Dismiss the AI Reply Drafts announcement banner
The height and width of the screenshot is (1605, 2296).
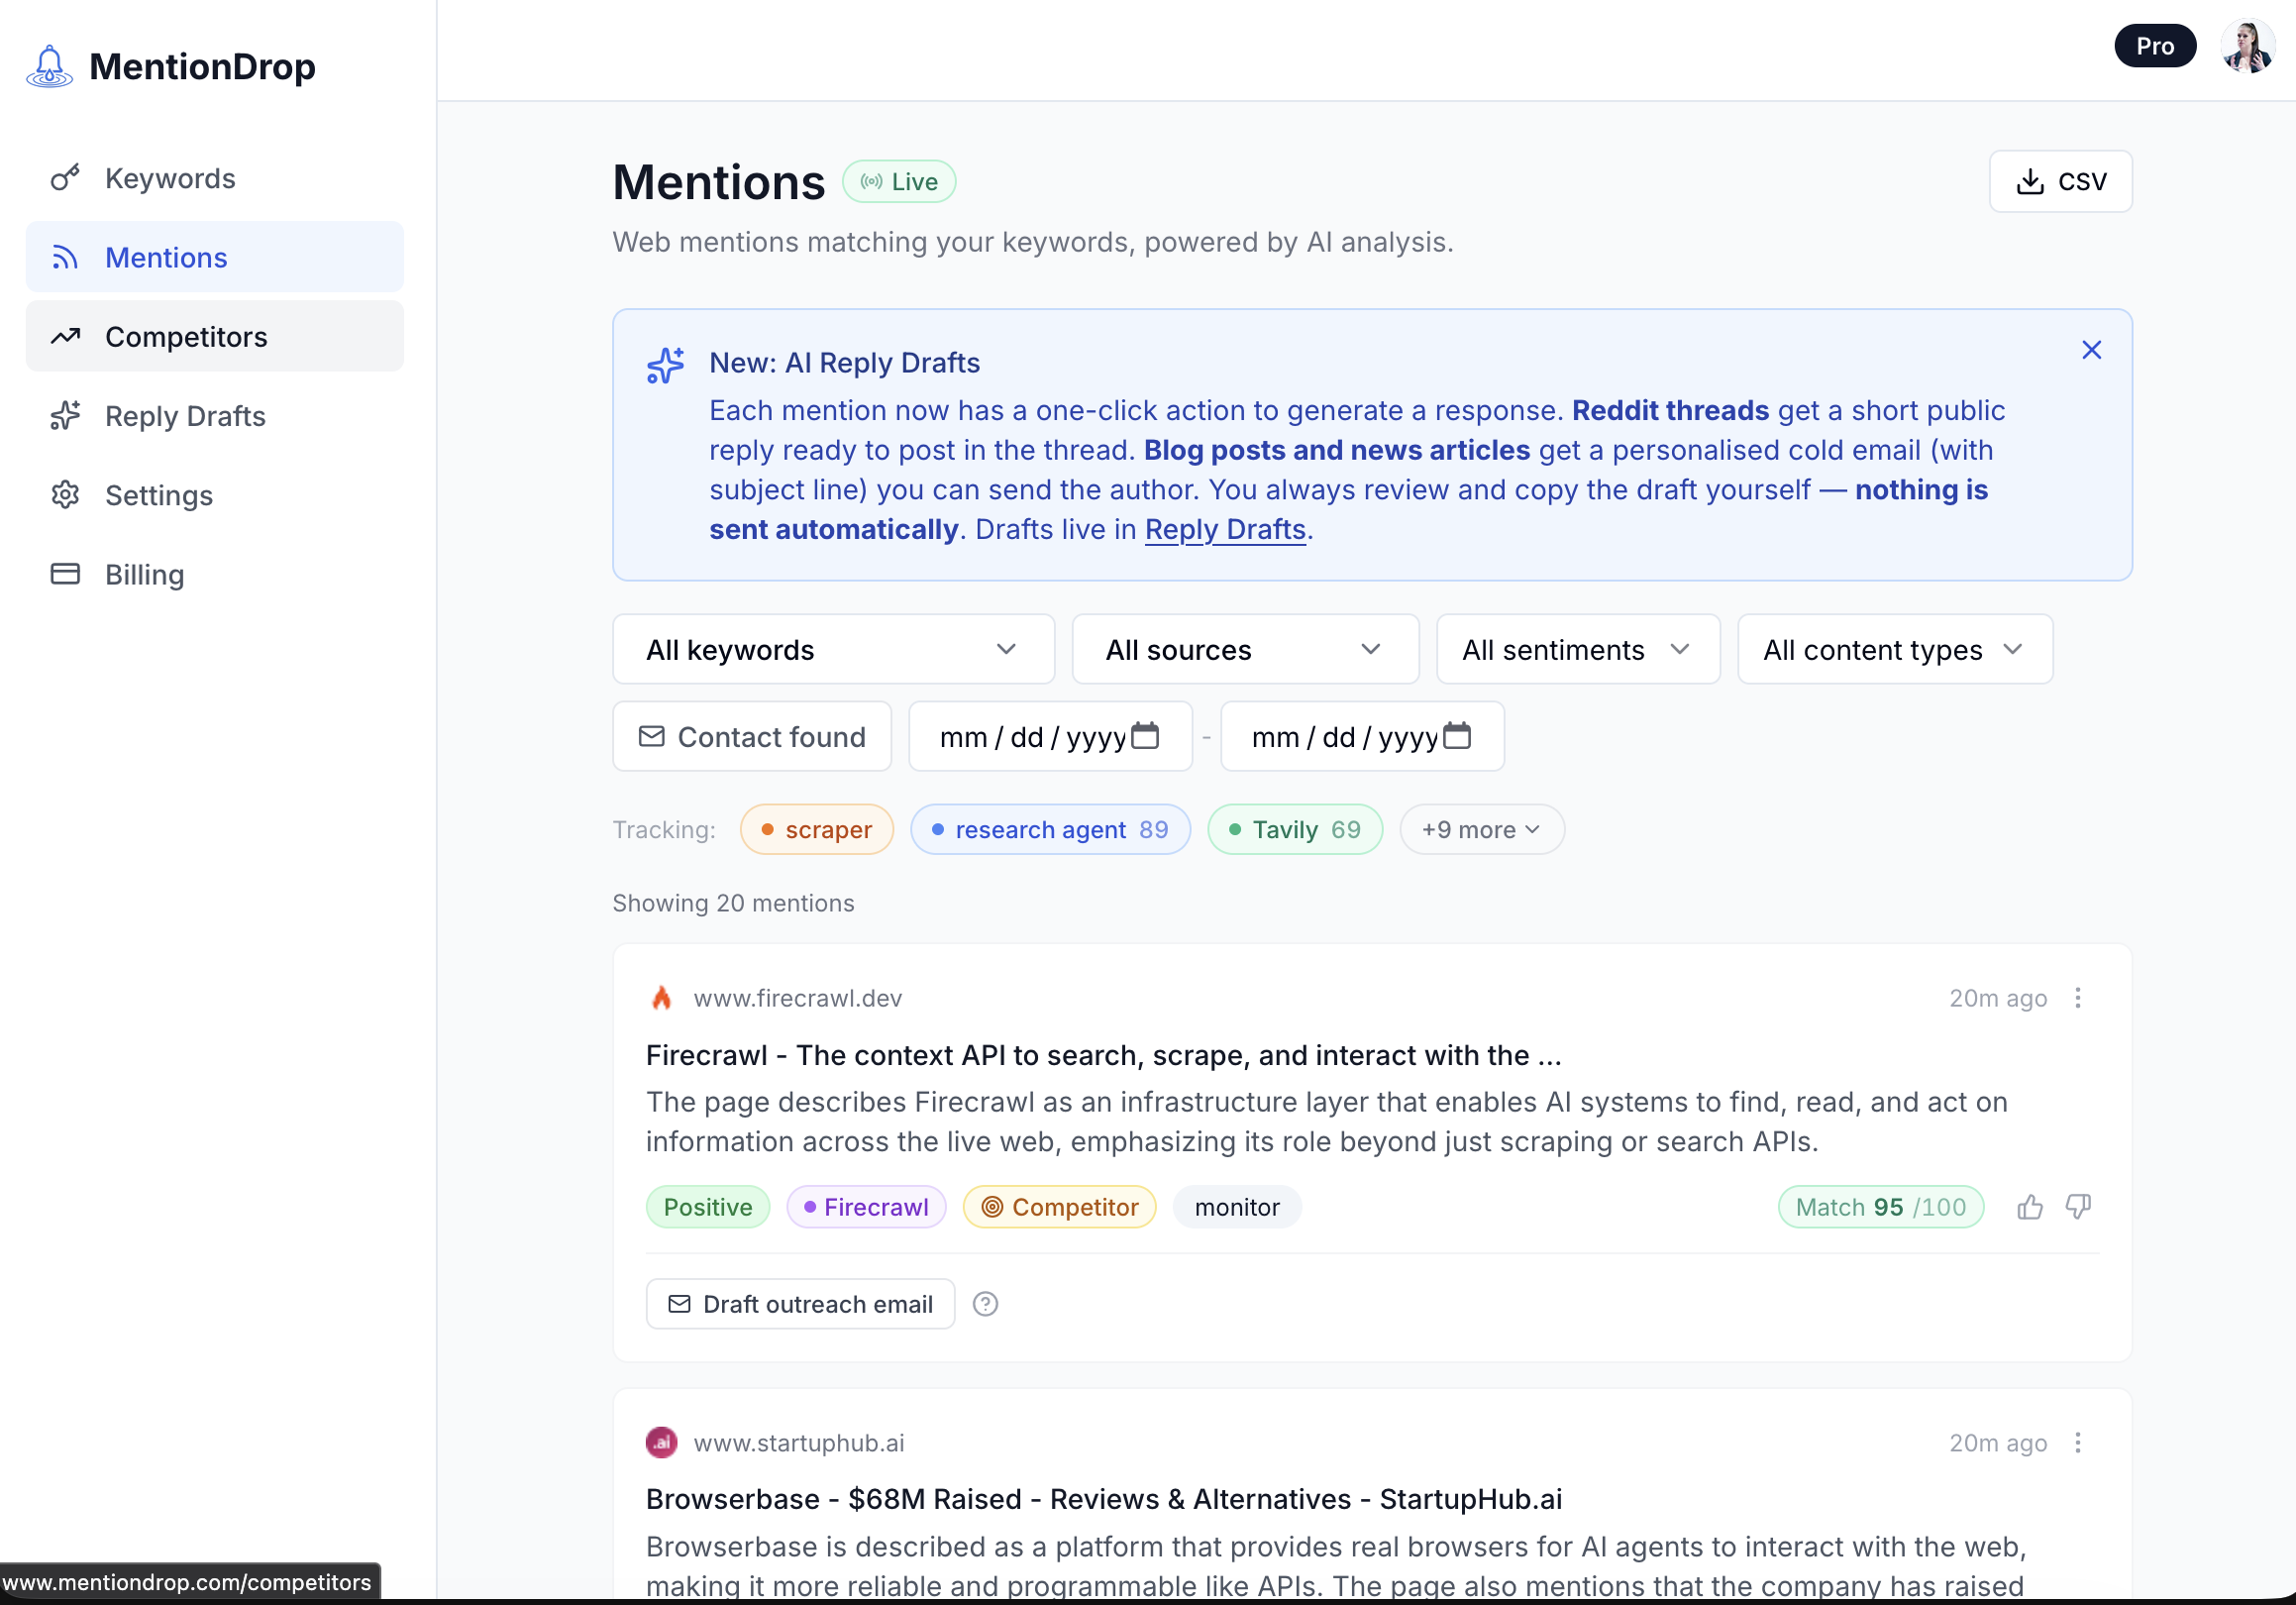2091,350
